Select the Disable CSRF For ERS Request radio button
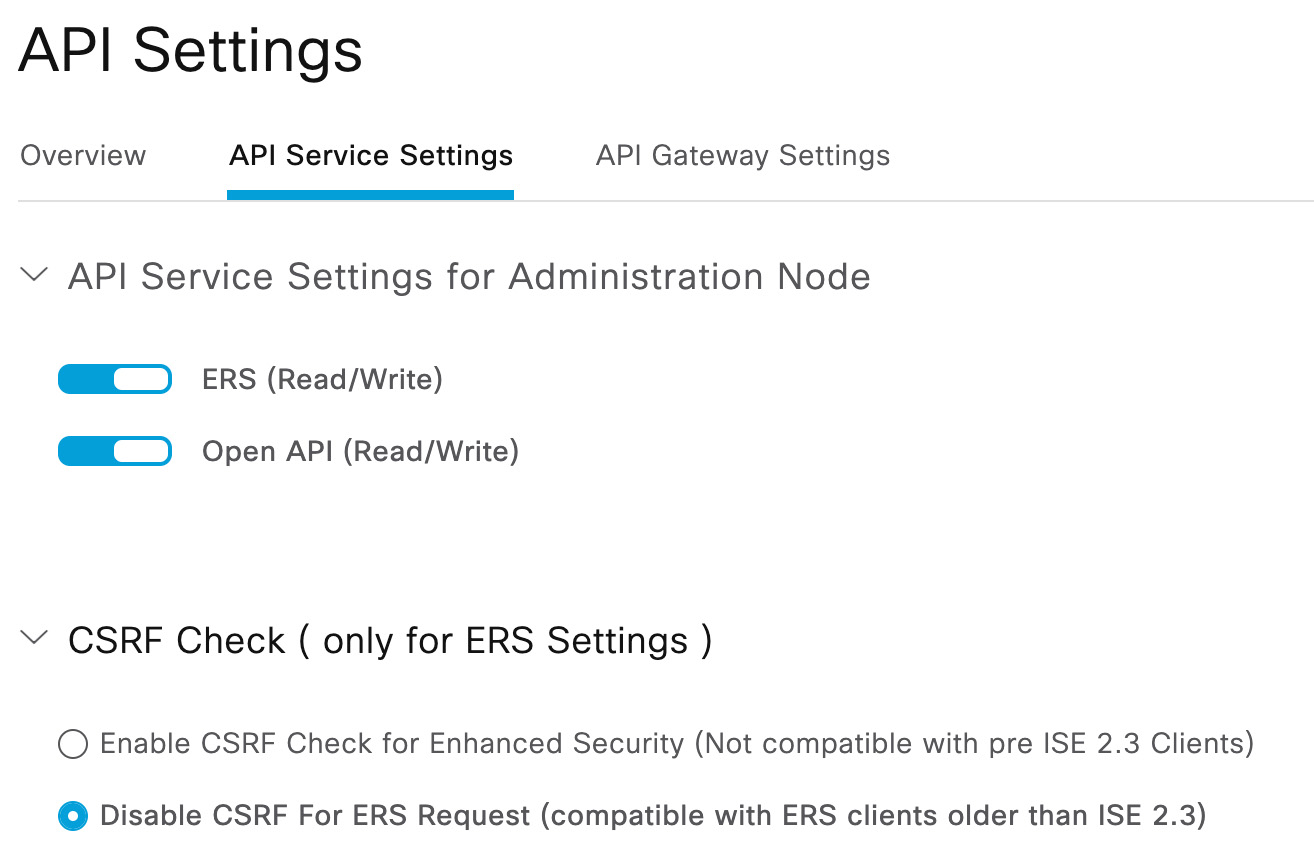Viewport: 1314px width, 862px height. (x=73, y=816)
